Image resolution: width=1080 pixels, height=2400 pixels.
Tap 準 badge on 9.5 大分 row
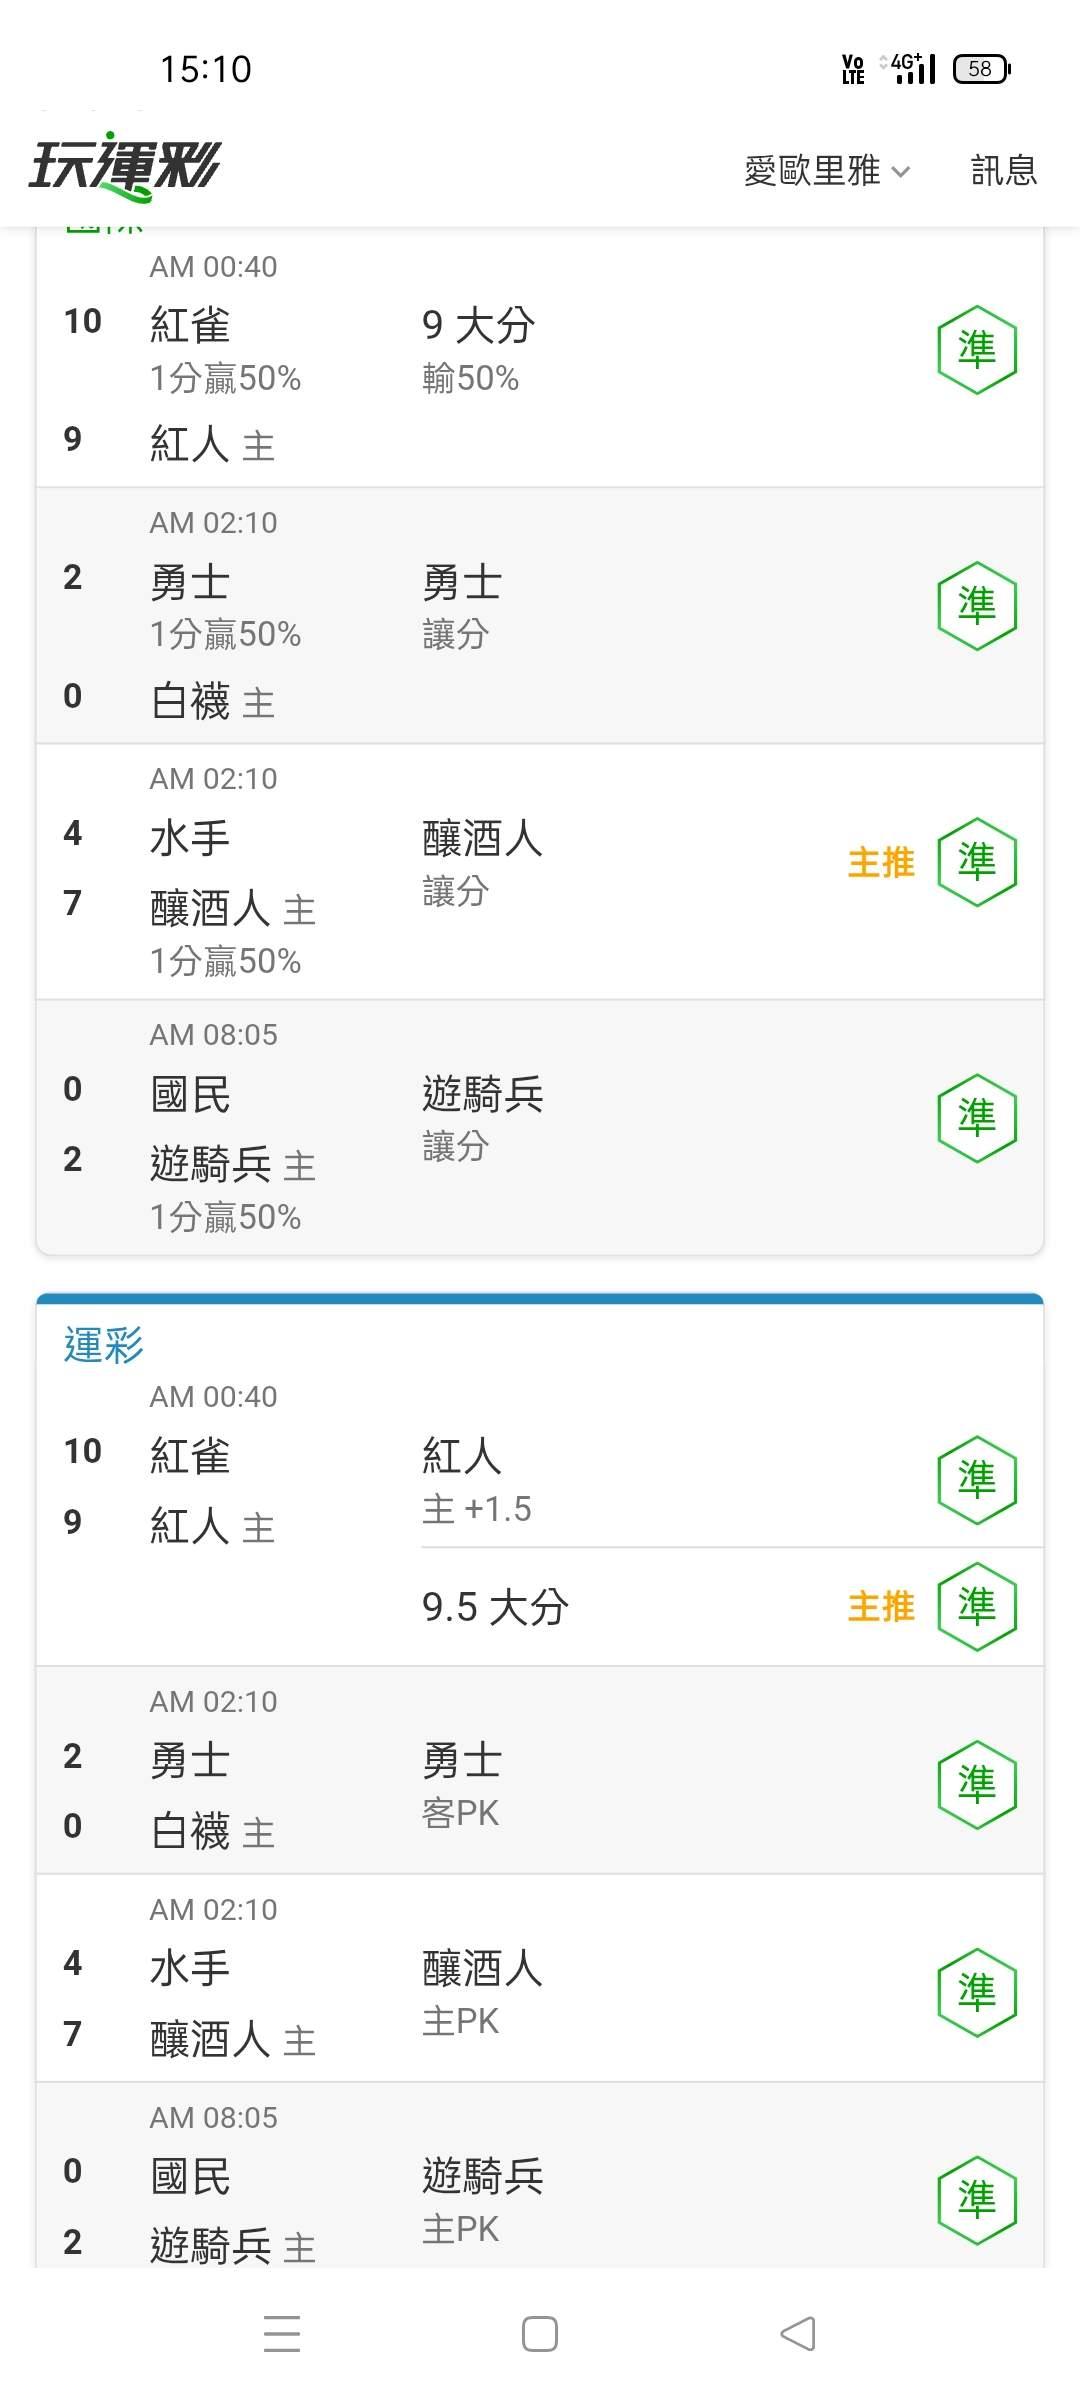(977, 1606)
